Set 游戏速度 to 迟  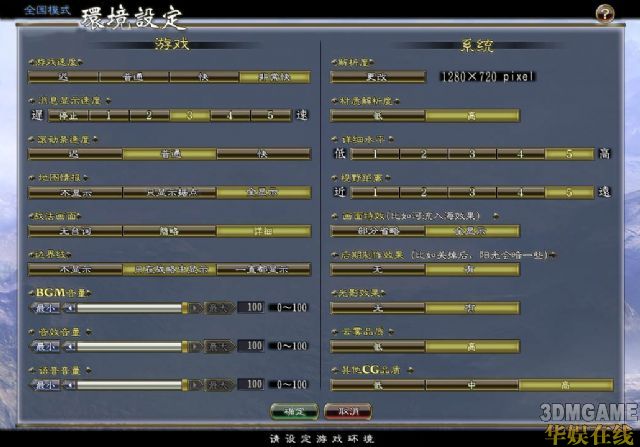point(63,77)
